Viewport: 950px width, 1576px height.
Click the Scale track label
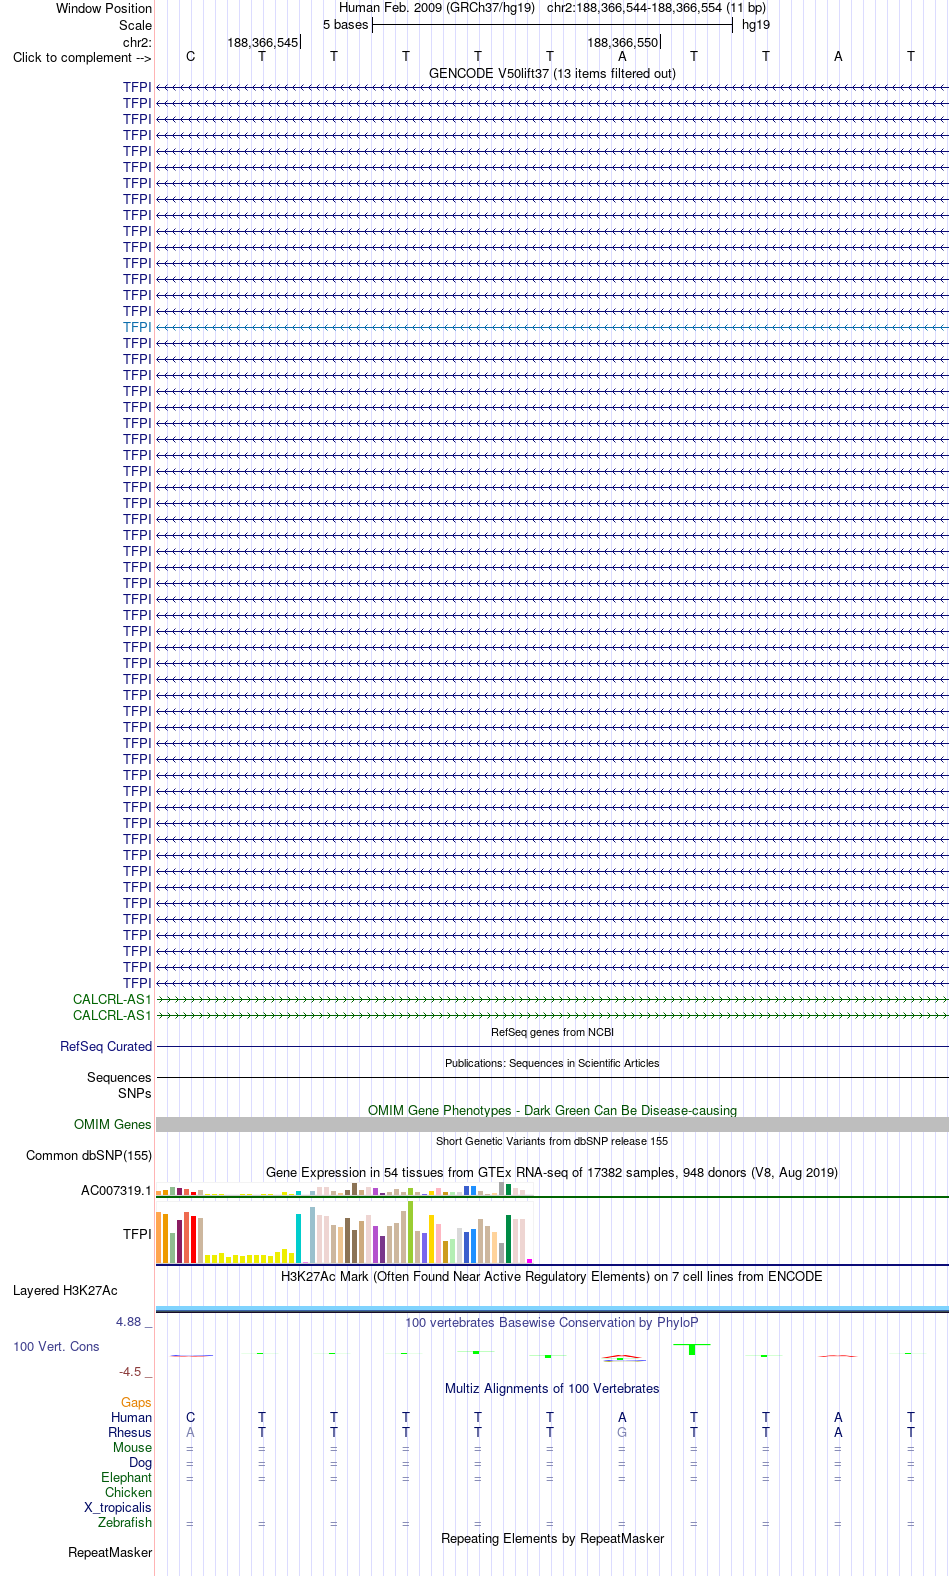pos(135,25)
